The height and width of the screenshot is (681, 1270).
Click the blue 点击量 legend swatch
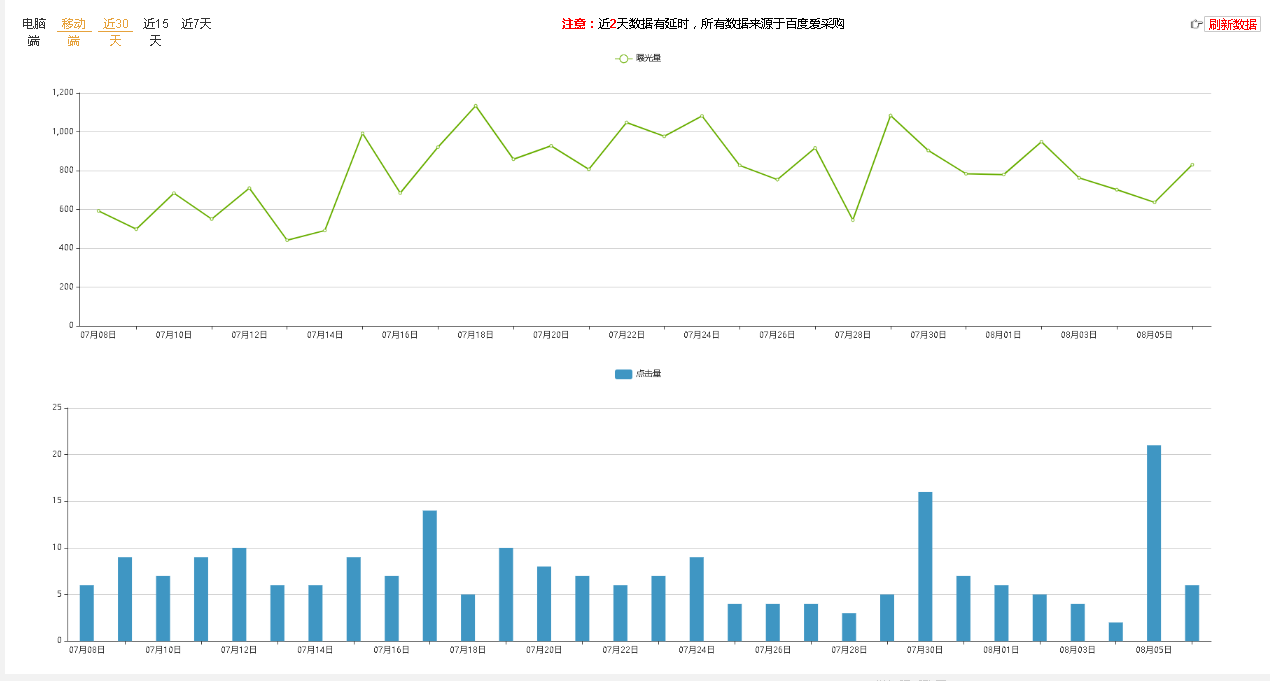623,374
